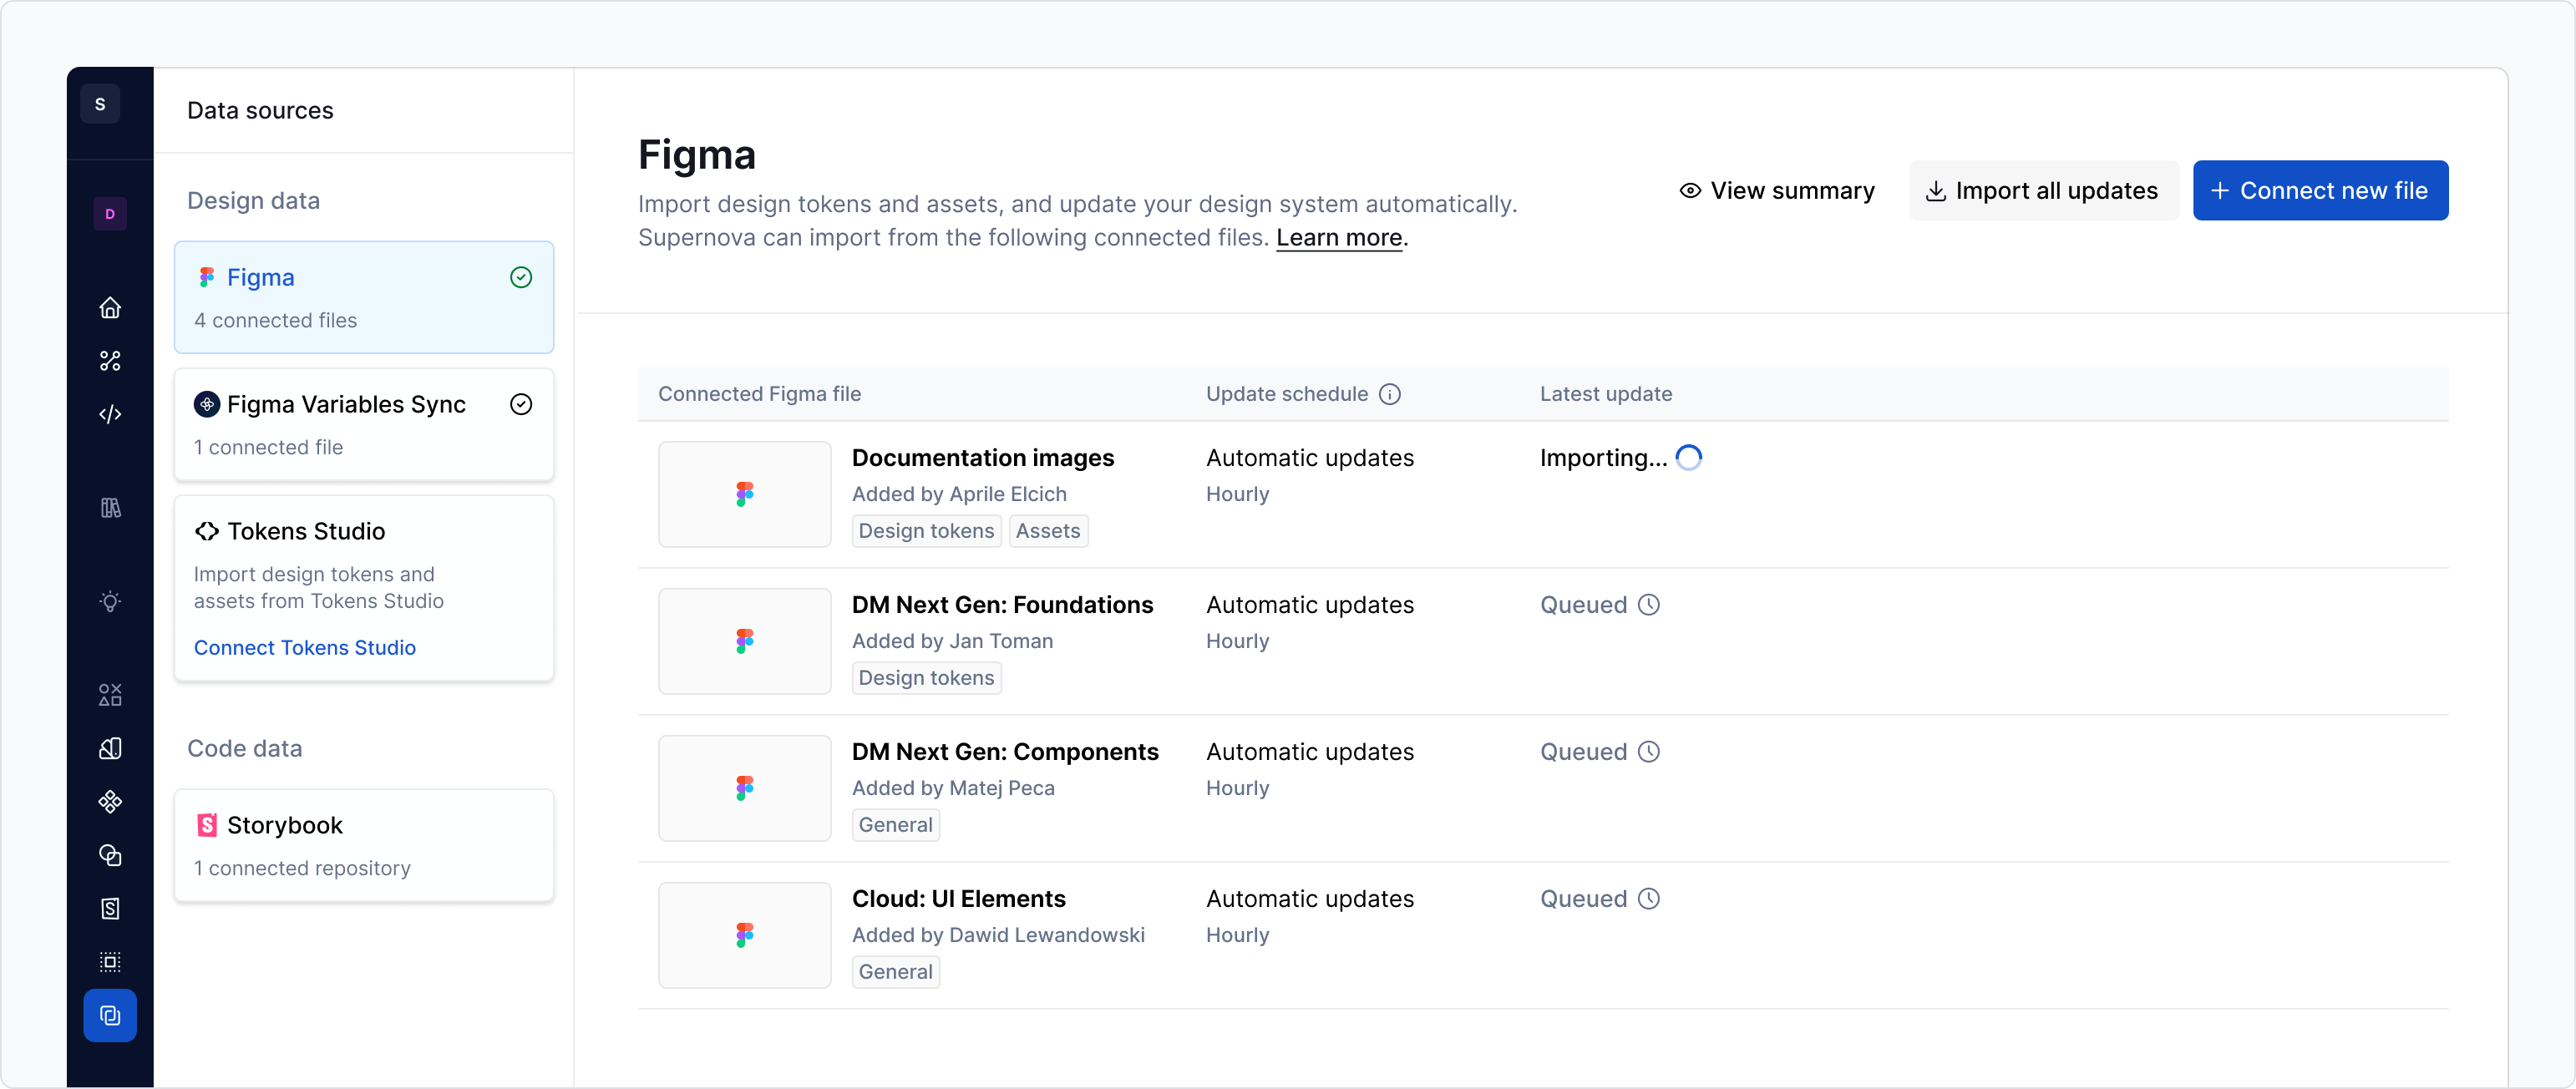2576x1089 pixels.
Task: Select the highlighted data sources icon in sidebar
Action: point(110,1015)
